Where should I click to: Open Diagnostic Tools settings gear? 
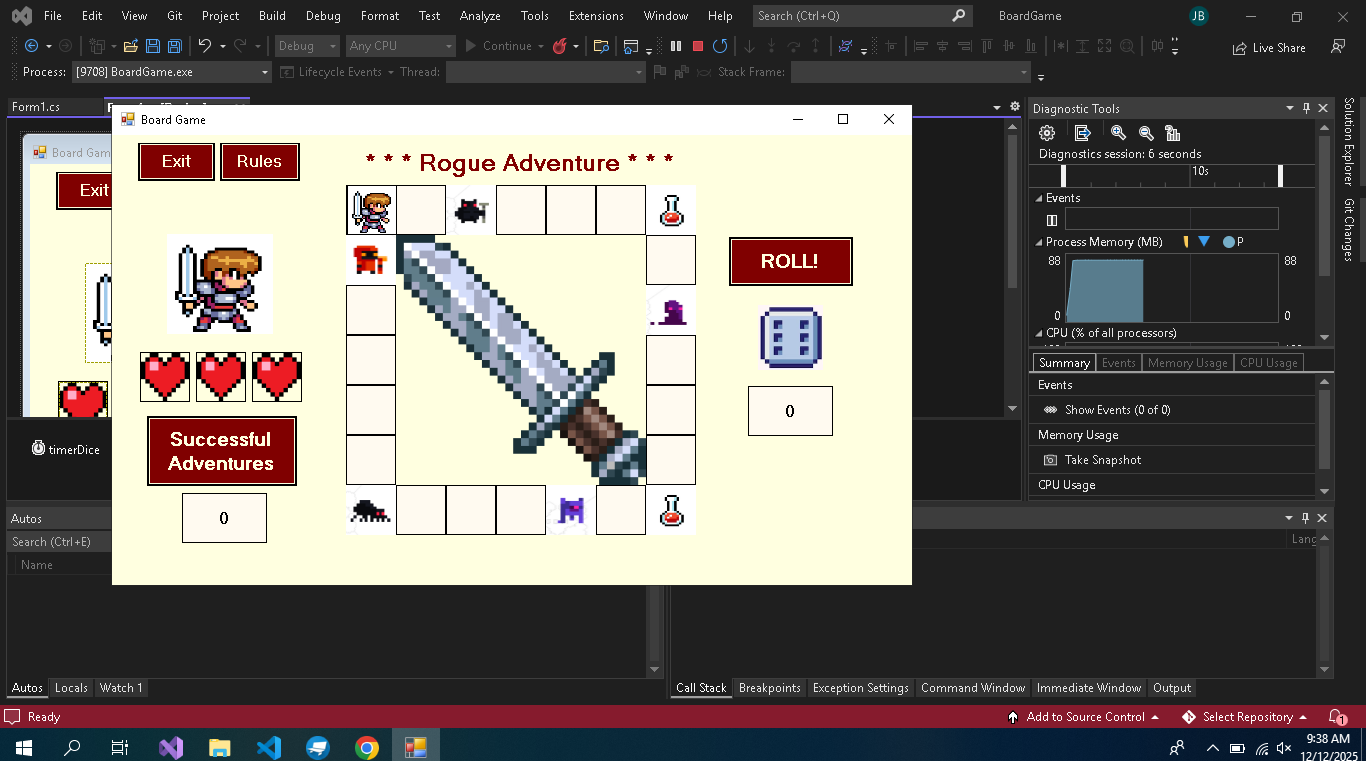(x=1047, y=133)
